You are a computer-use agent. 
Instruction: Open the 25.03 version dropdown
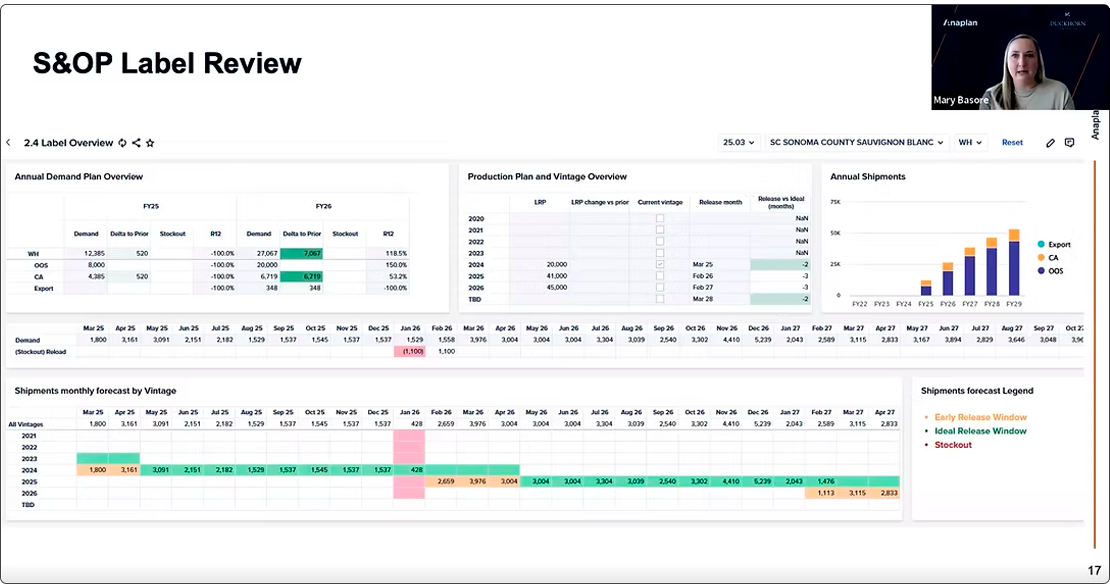739,143
